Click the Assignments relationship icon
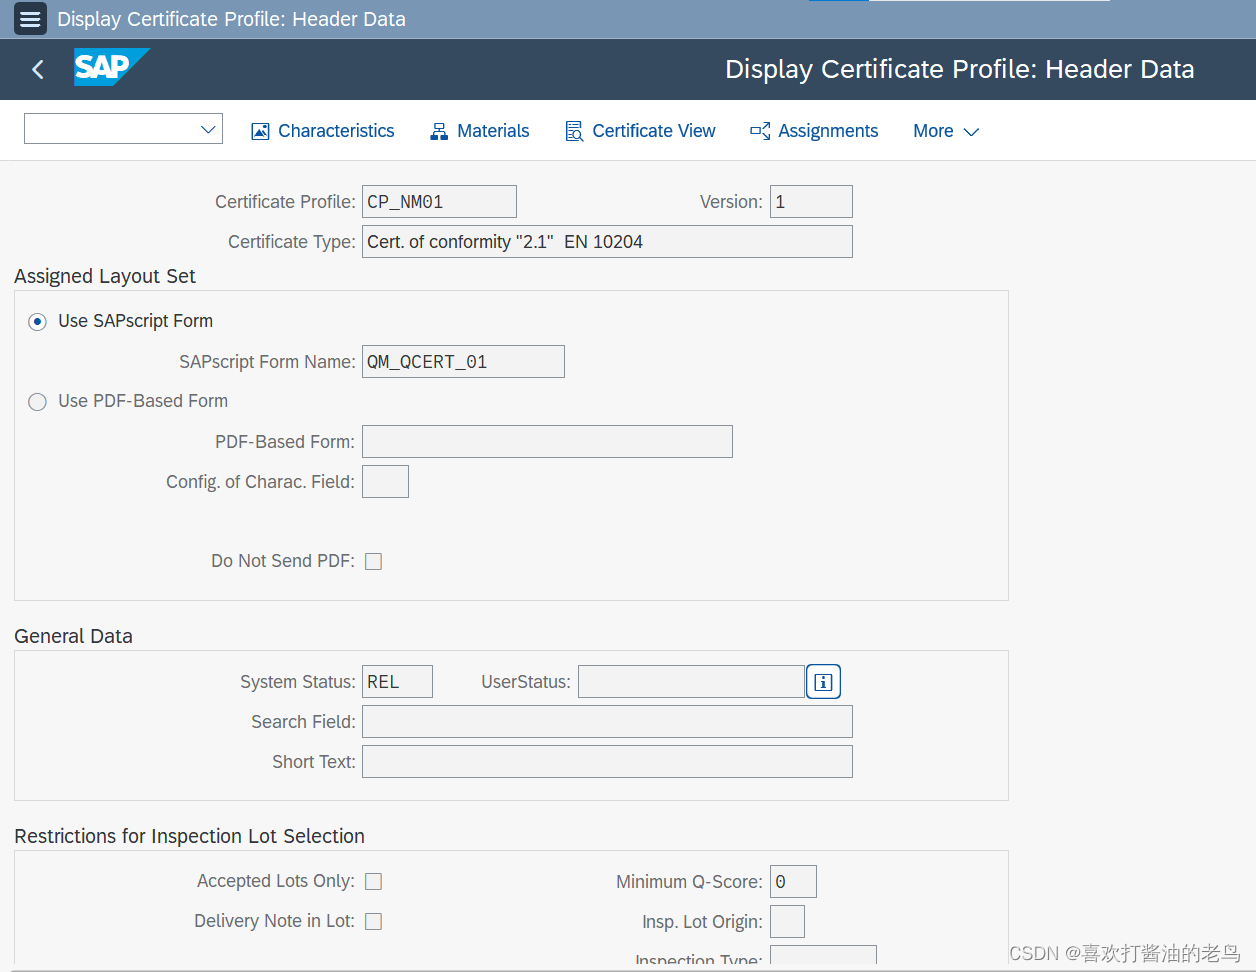This screenshot has width=1256, height=972. tap(758, 130)
